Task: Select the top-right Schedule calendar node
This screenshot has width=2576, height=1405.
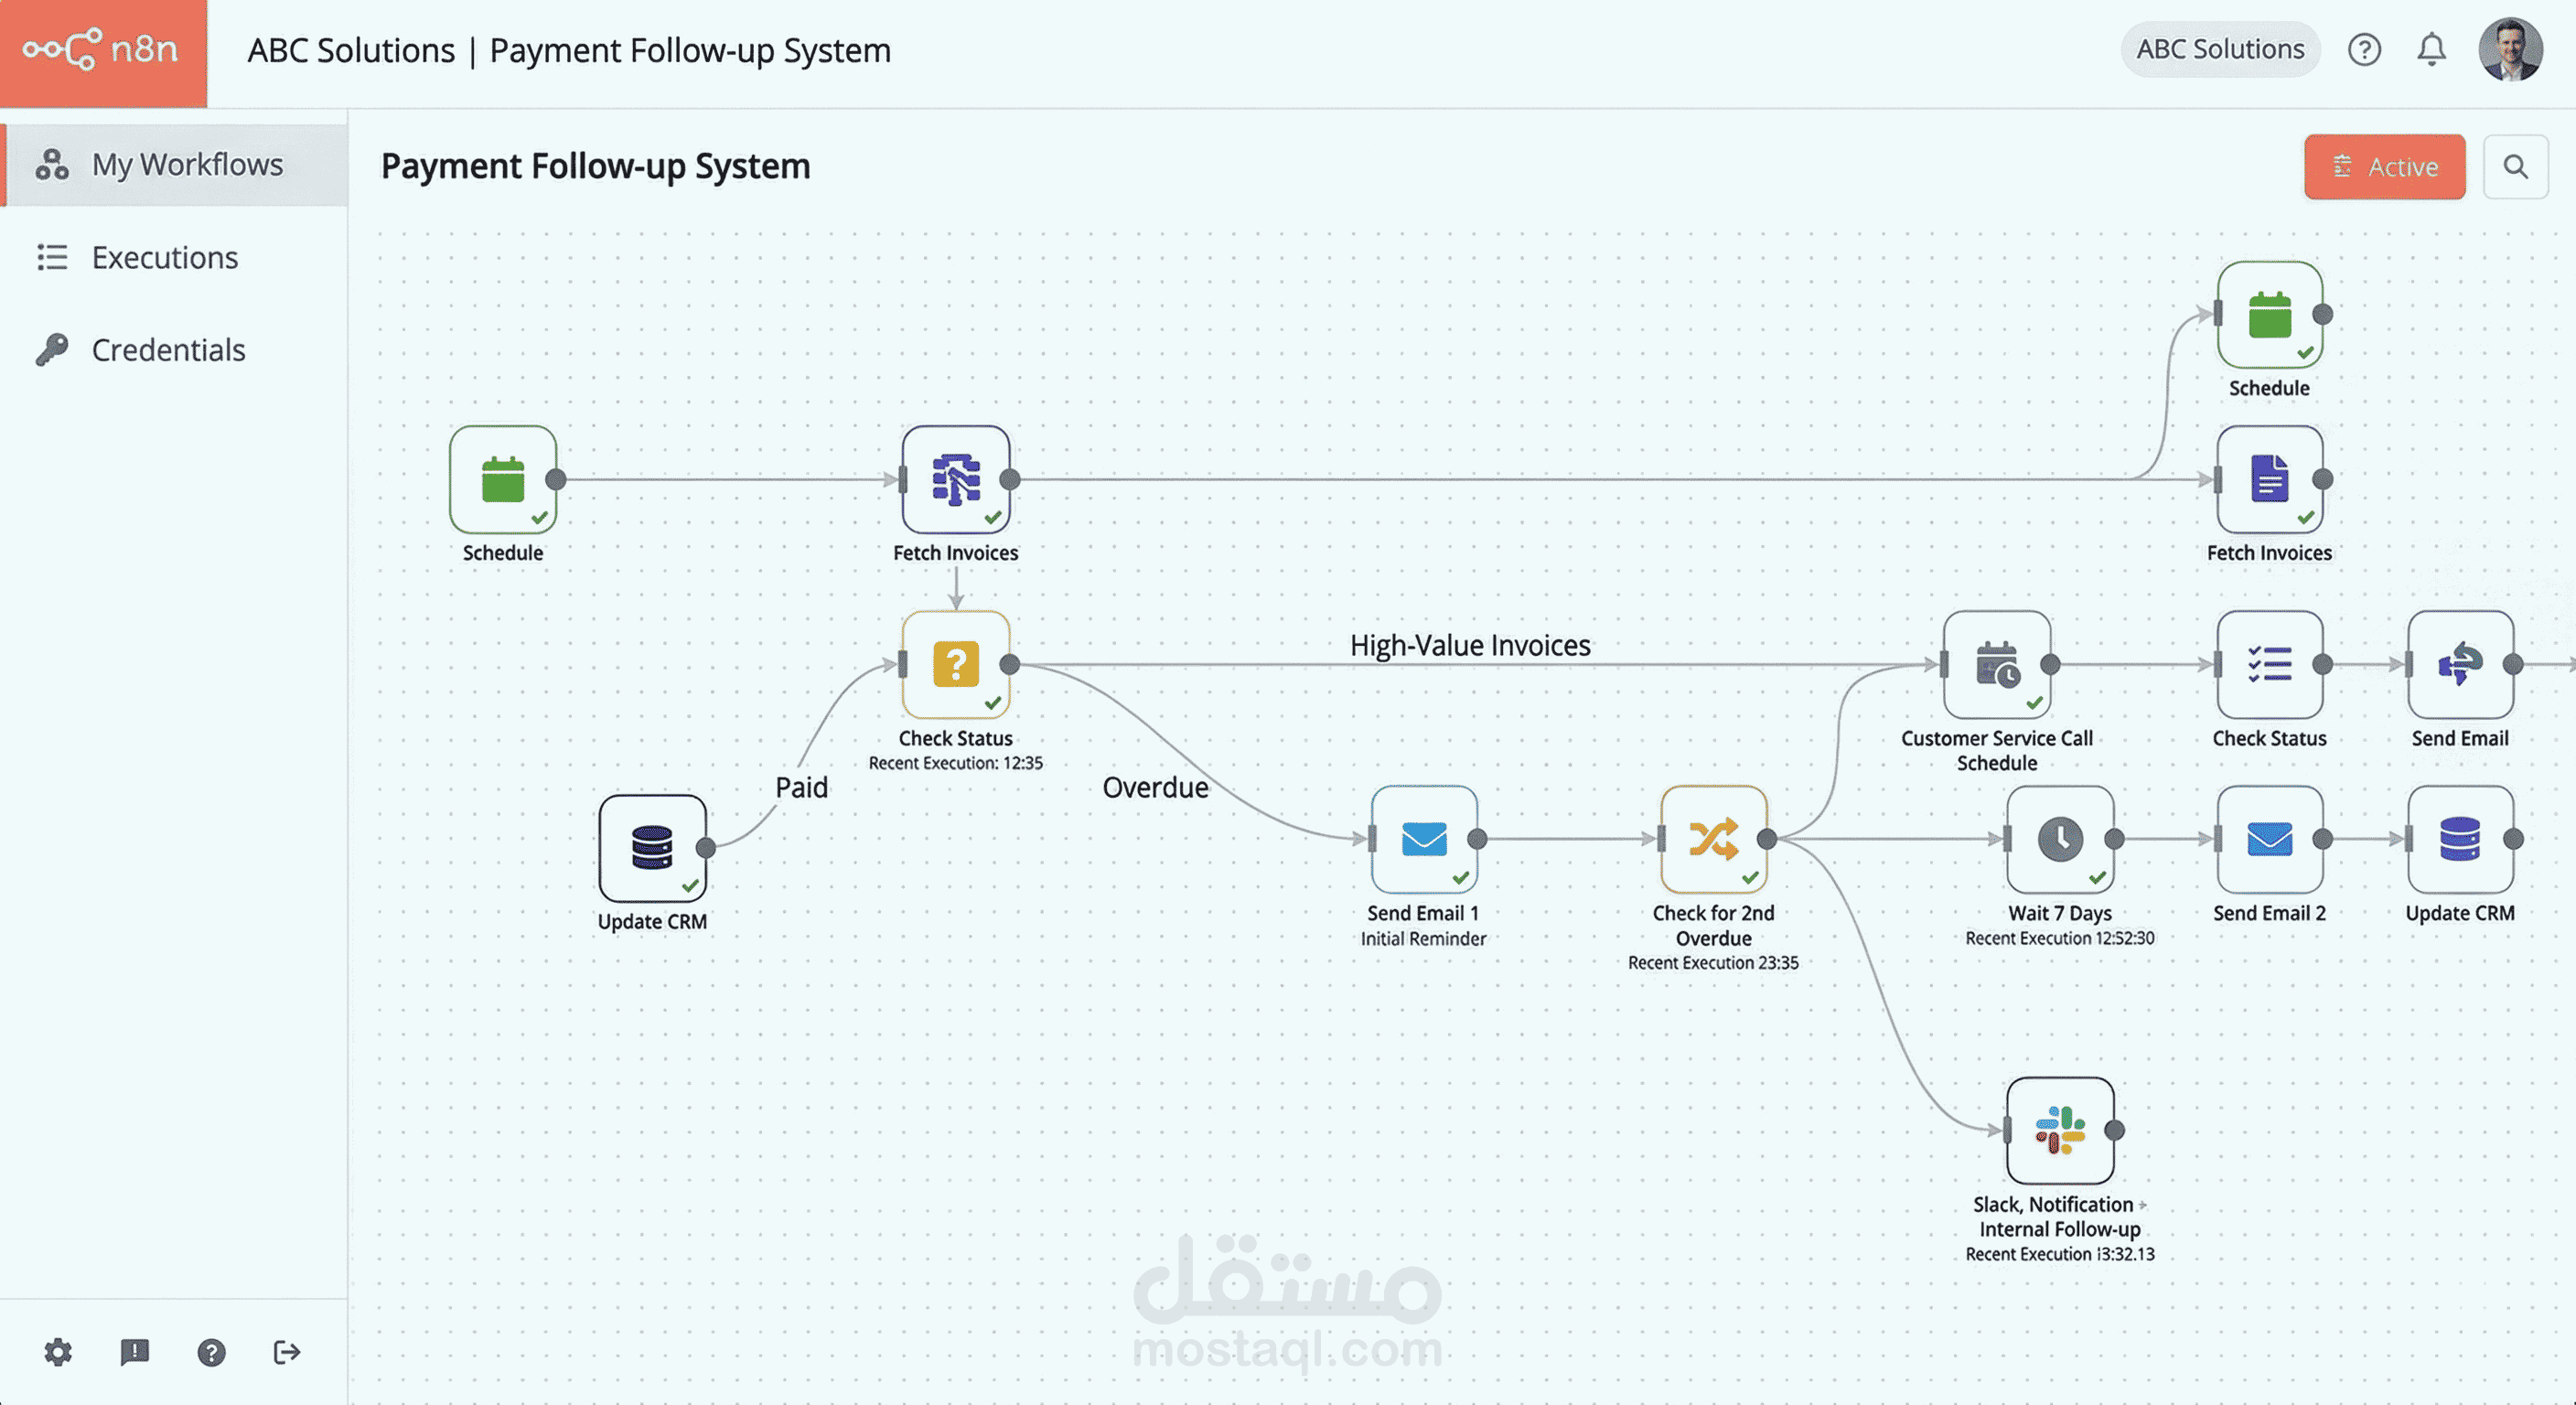Action: point(2270,315)
